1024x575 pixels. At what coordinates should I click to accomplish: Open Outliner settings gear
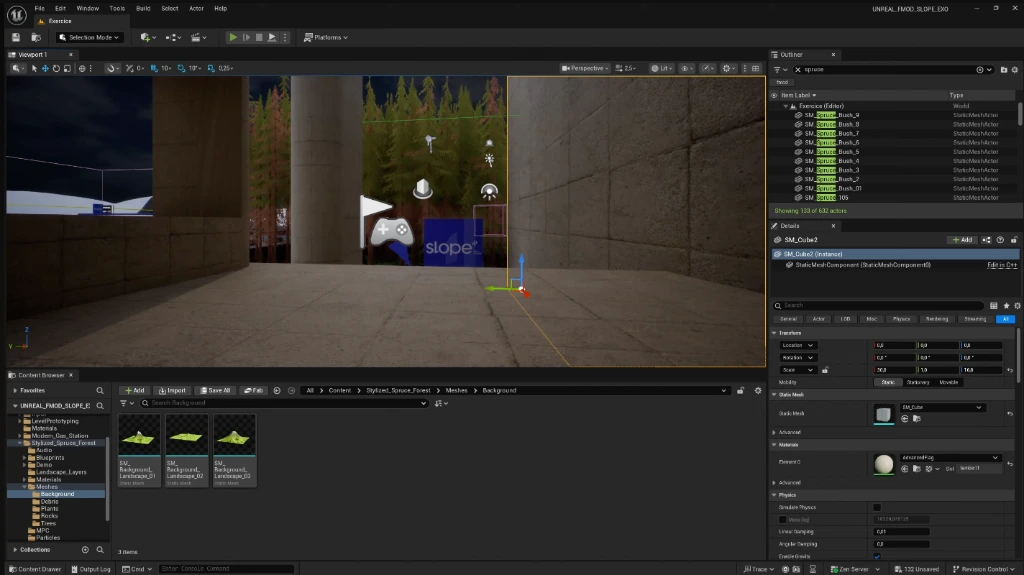tap(1015, 69)
